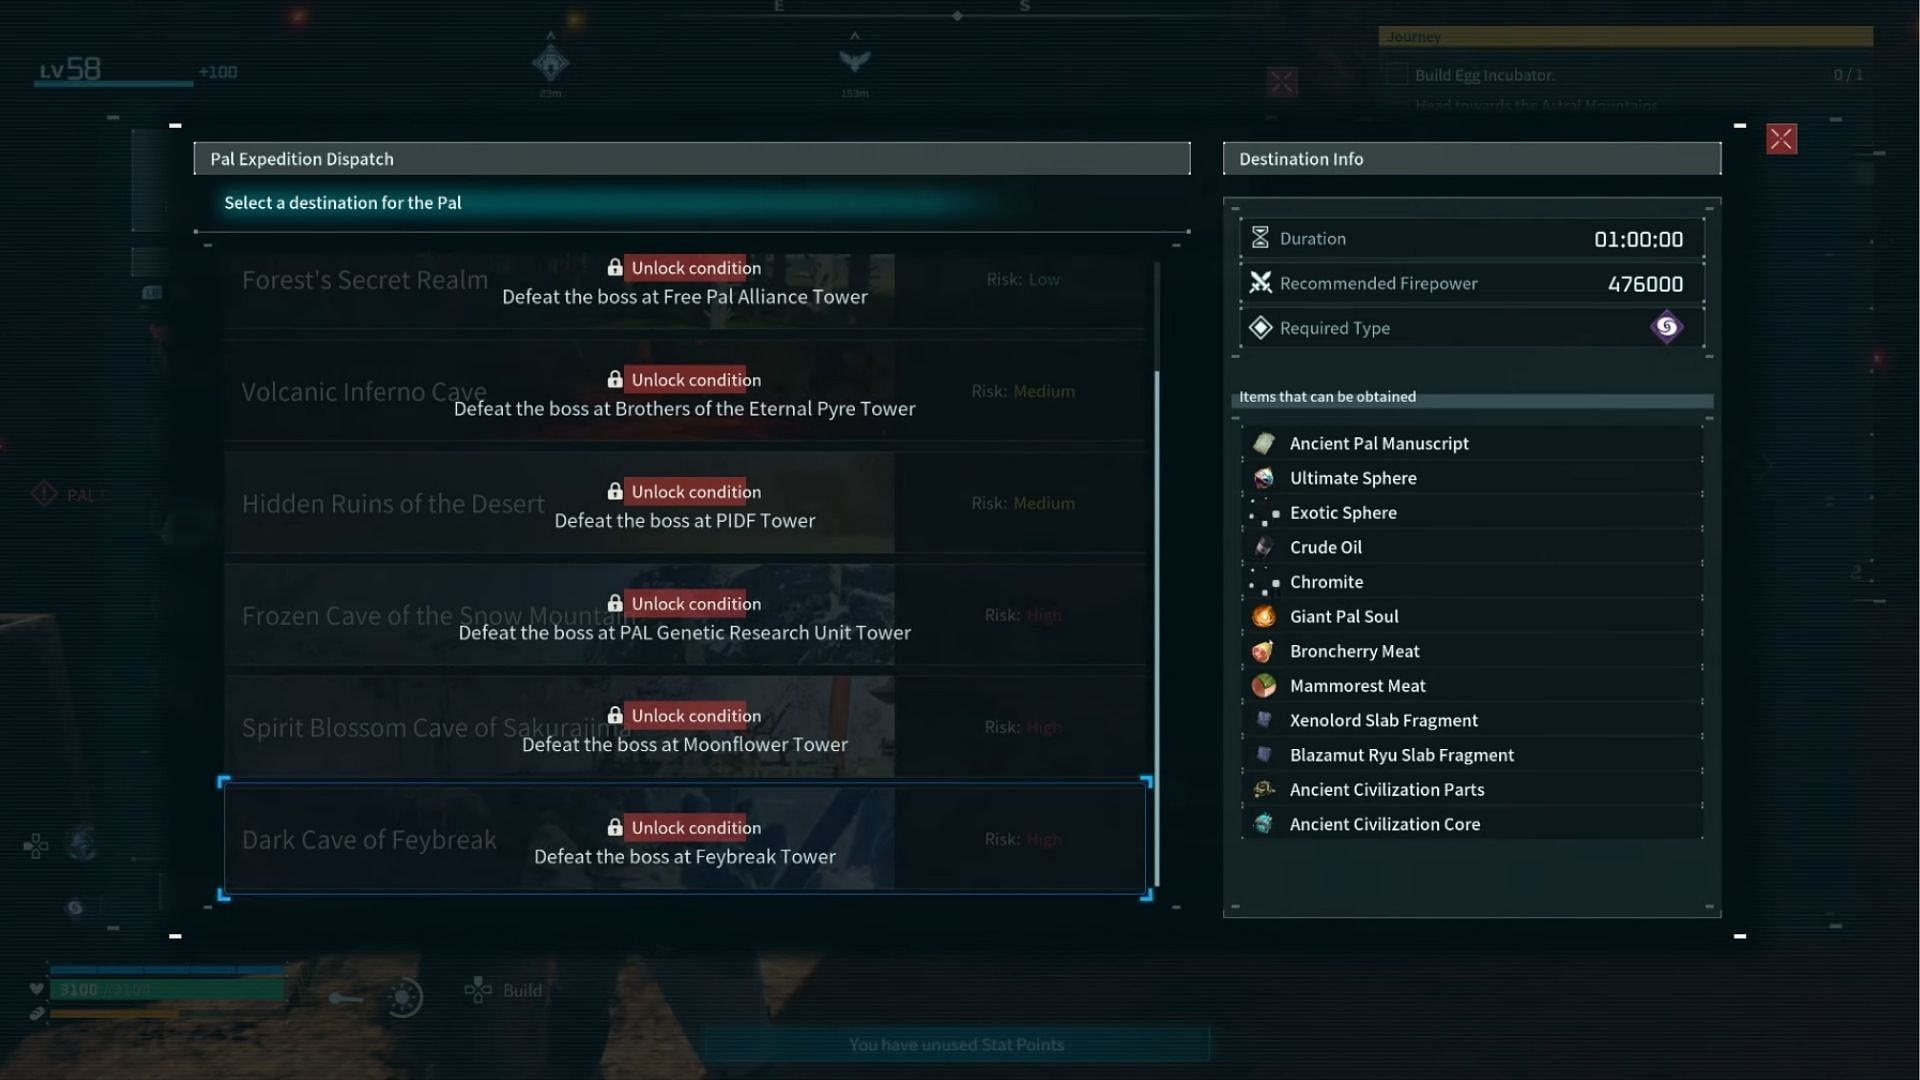Expand Spirit Blossom Cave of Sakurajima entry

pos(683,725)
